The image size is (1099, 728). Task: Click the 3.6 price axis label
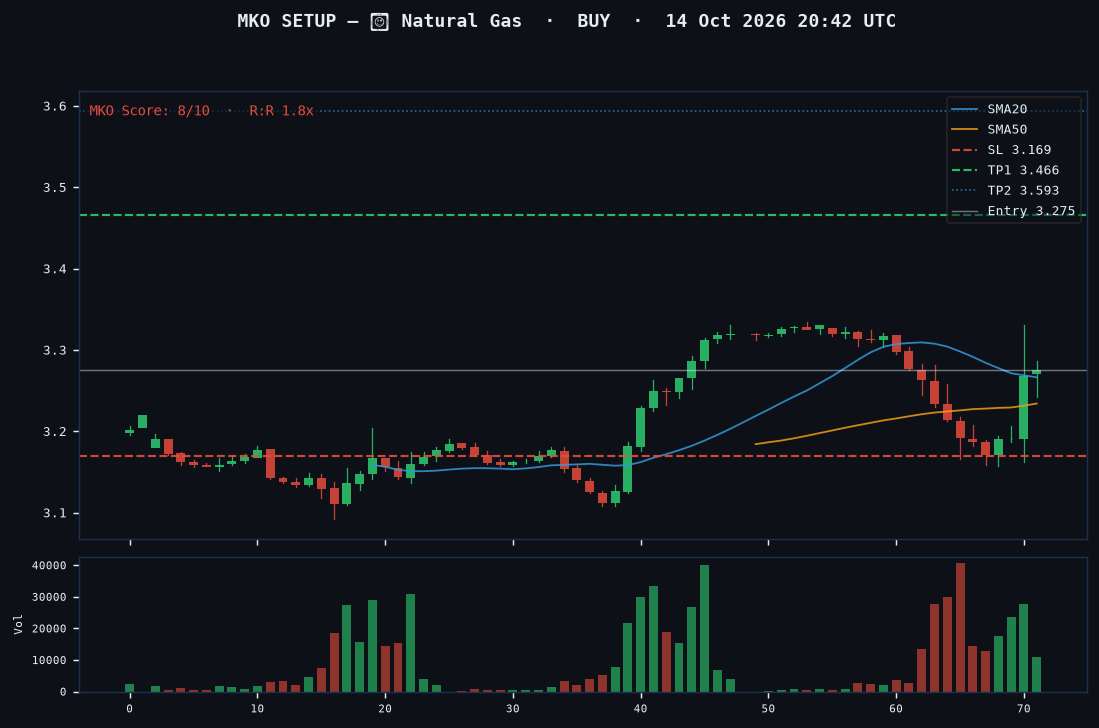coord(55,107)
